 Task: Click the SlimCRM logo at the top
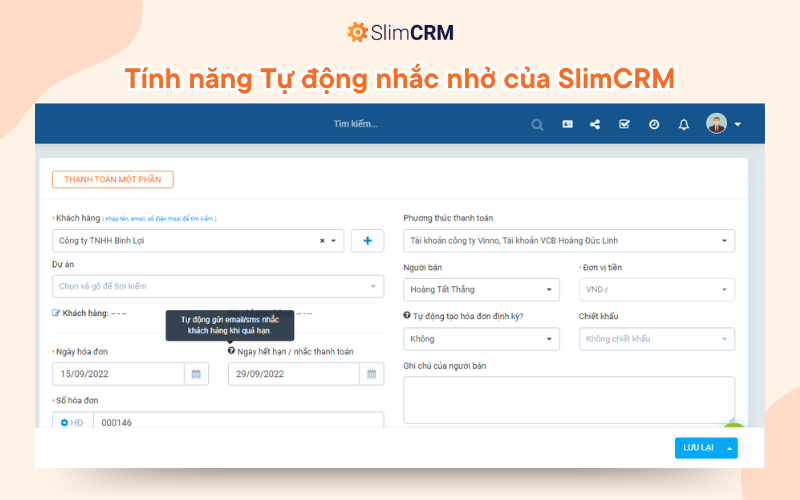(401, 32)
